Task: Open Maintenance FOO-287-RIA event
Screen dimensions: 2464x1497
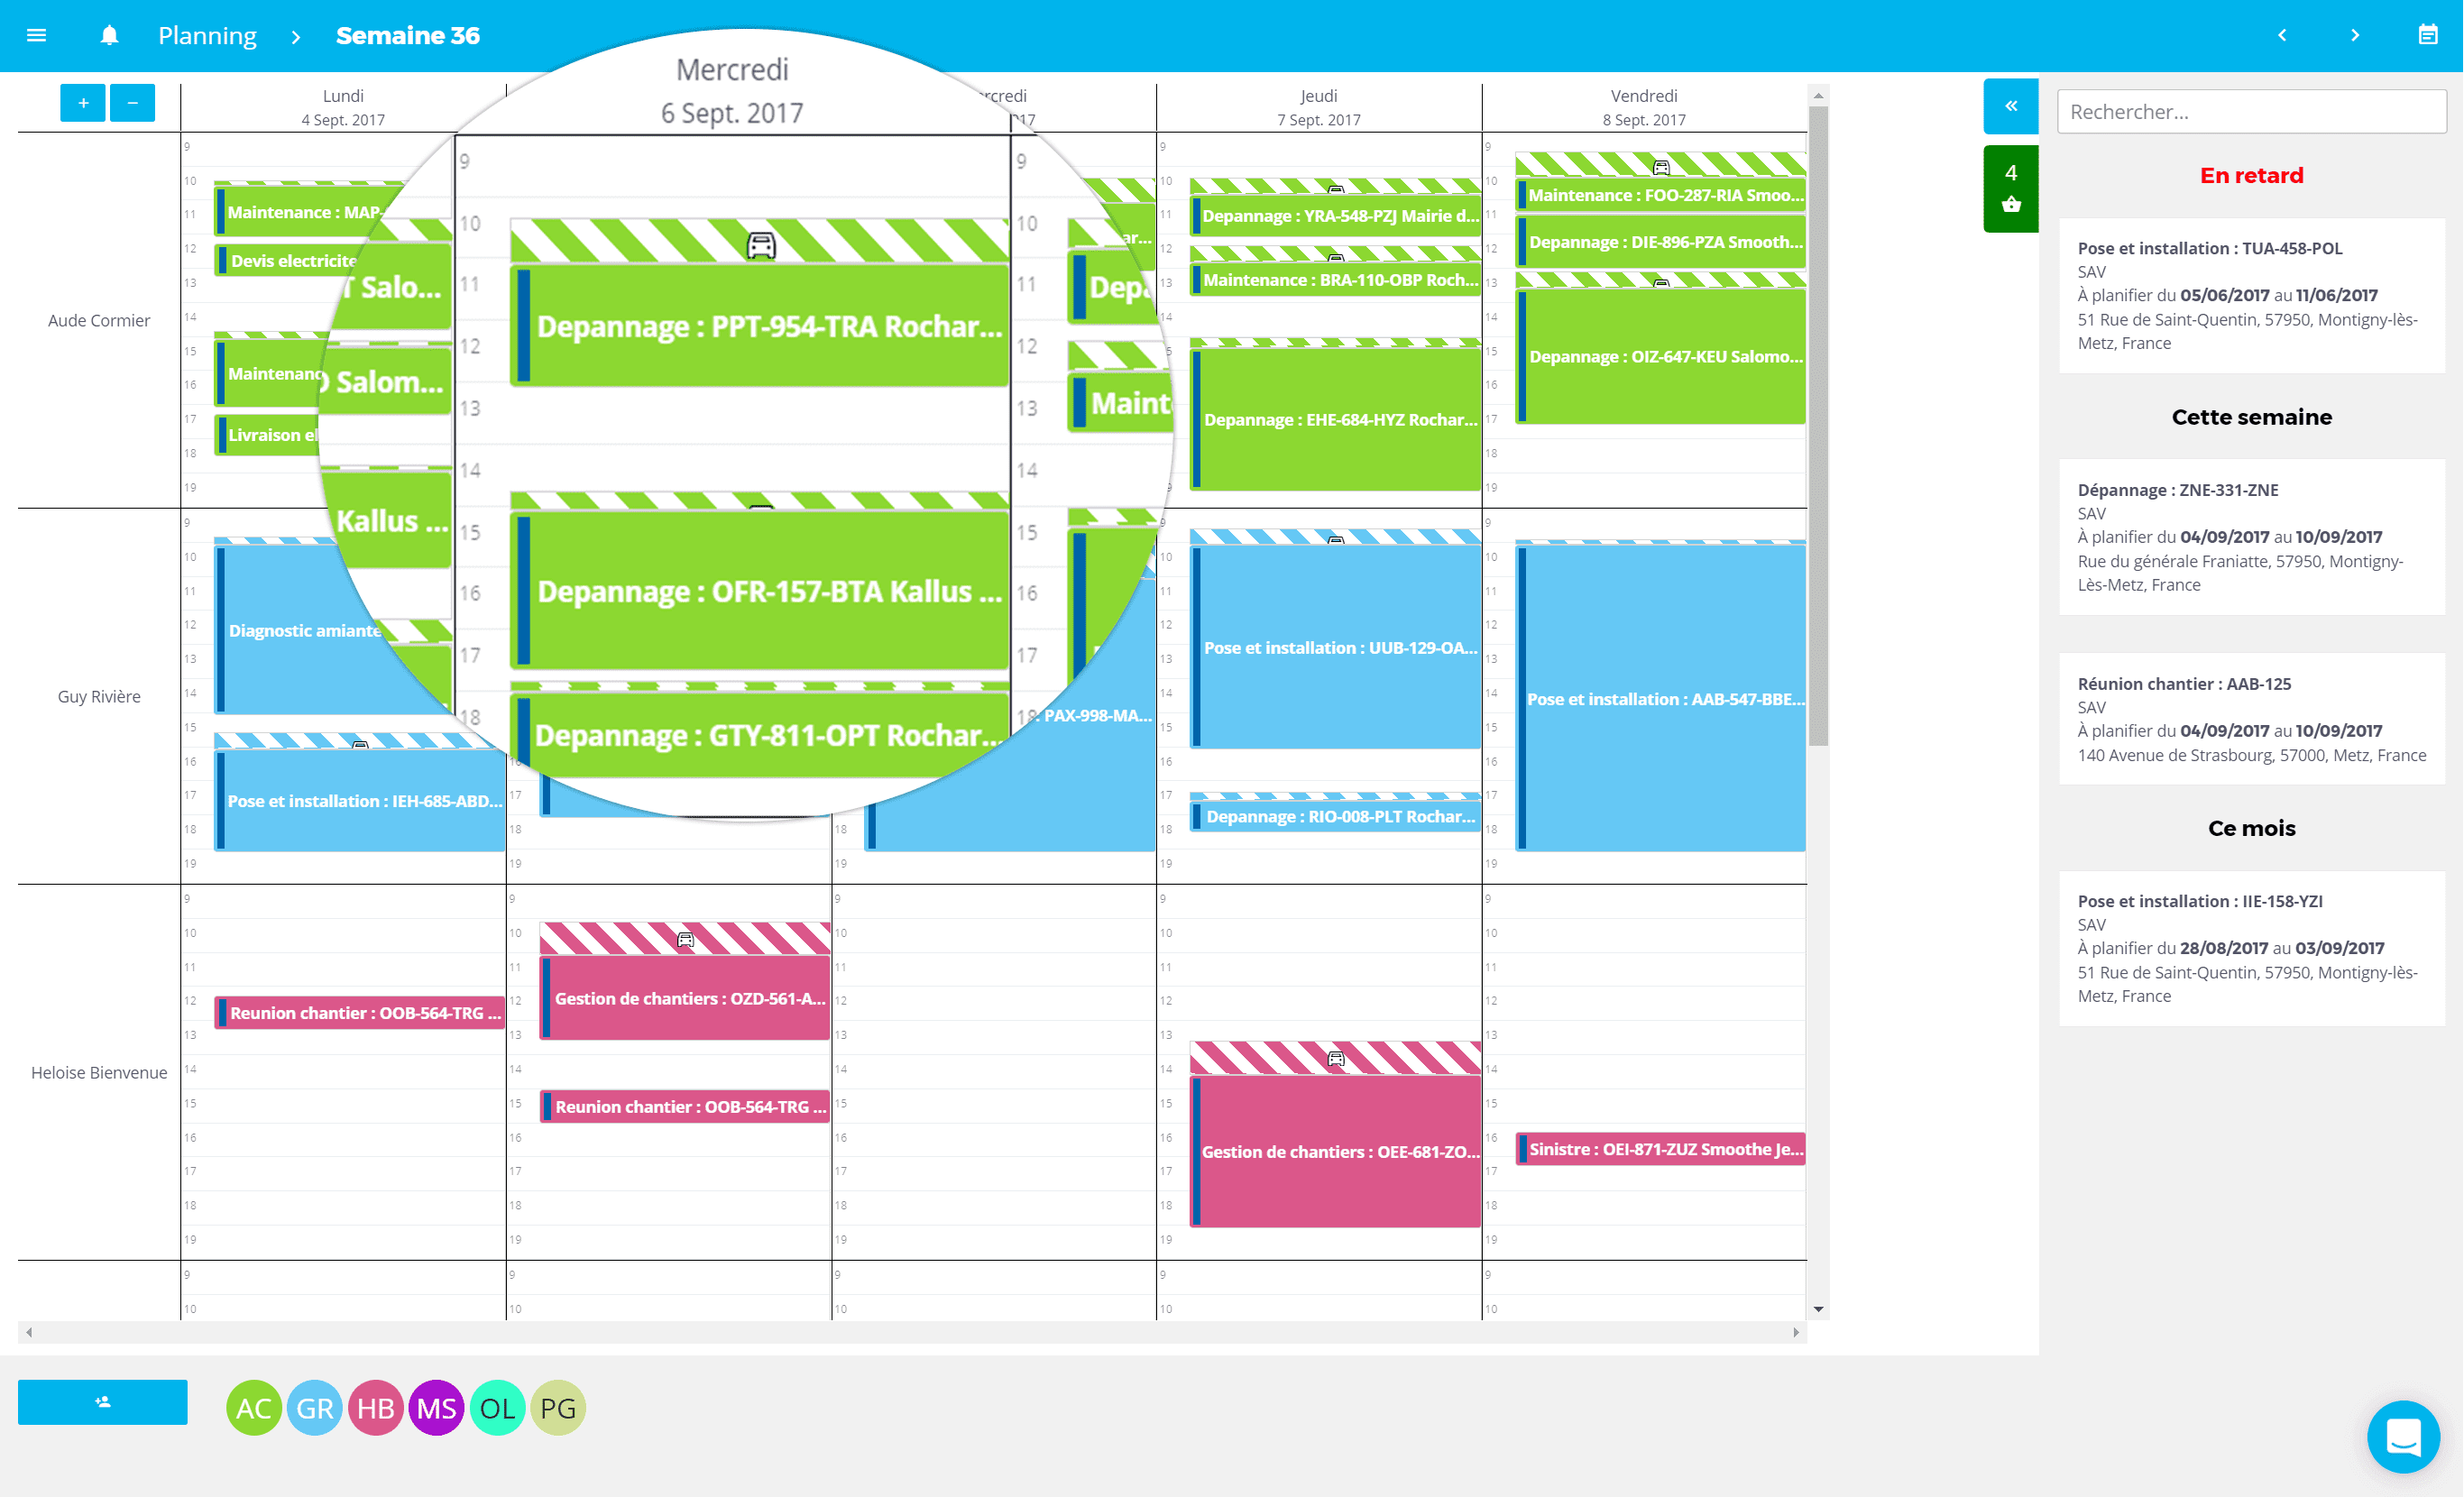Action: pyautogui.click(x=1661, y=195)
